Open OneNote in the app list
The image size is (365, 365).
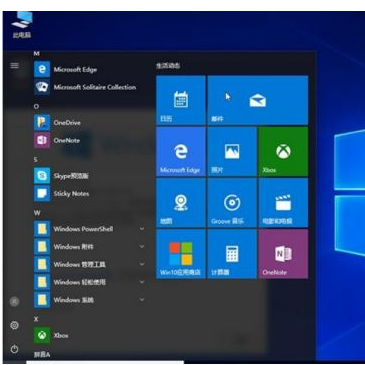90,140
